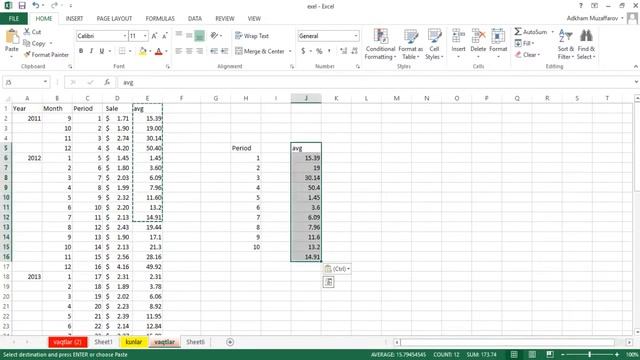
Task: Click the Adkham Muzaffarov account name
Action: click(x=592, y=18)
